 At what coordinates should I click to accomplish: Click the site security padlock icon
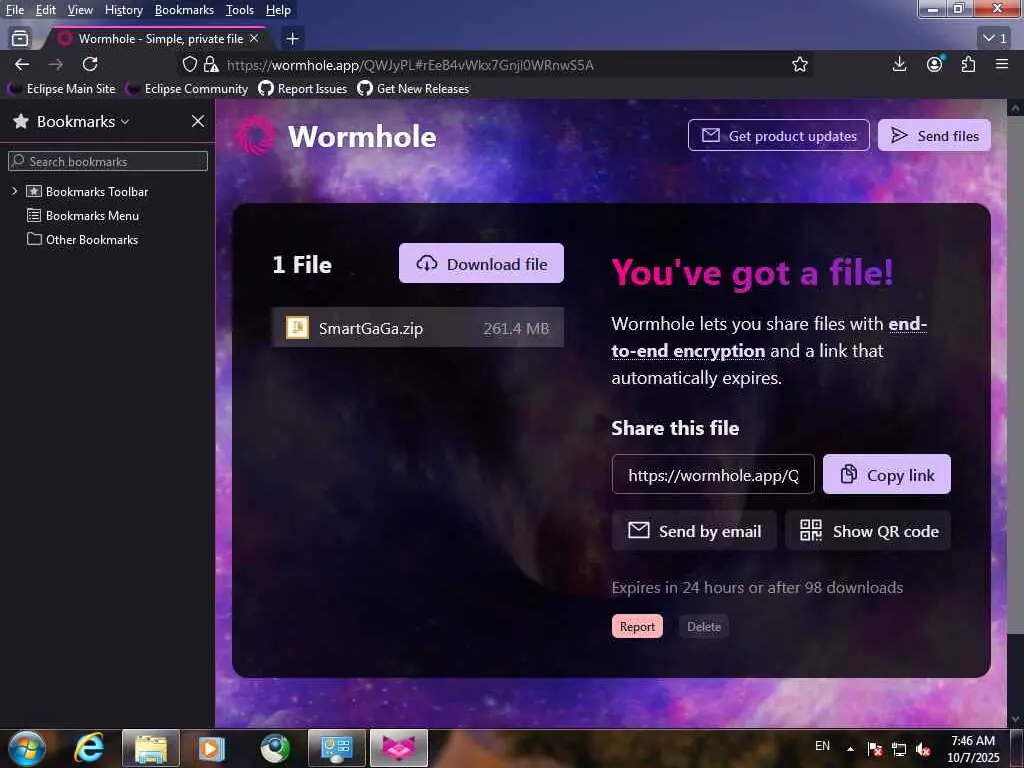click(x=211, y=64)
